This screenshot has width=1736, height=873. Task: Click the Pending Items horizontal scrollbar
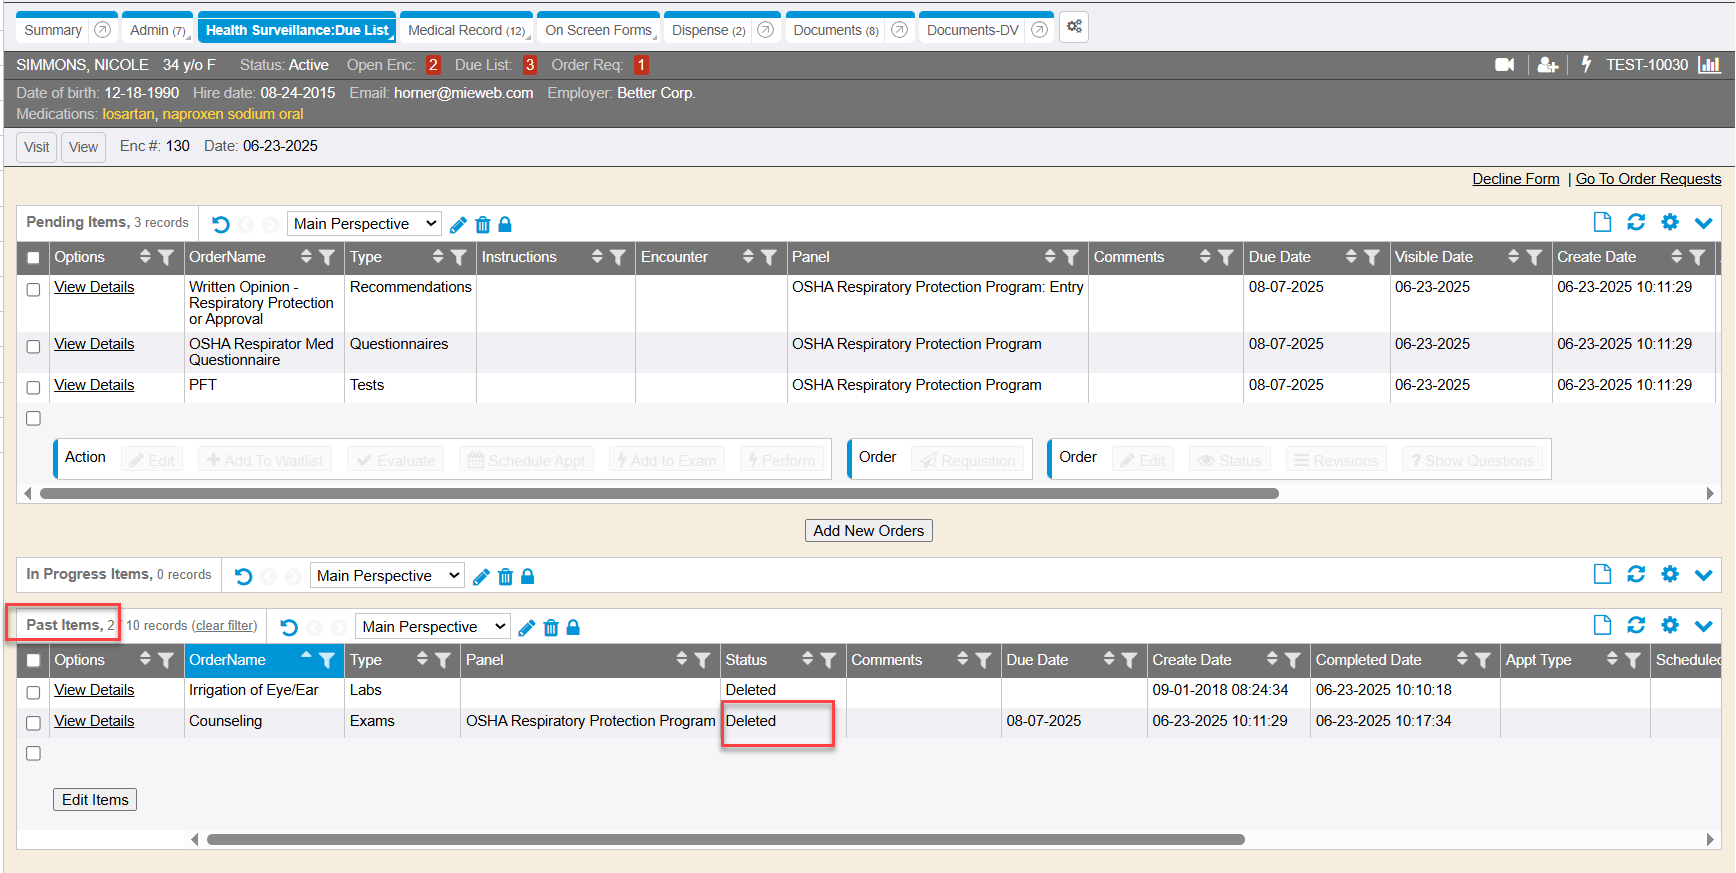pos(659,493)
